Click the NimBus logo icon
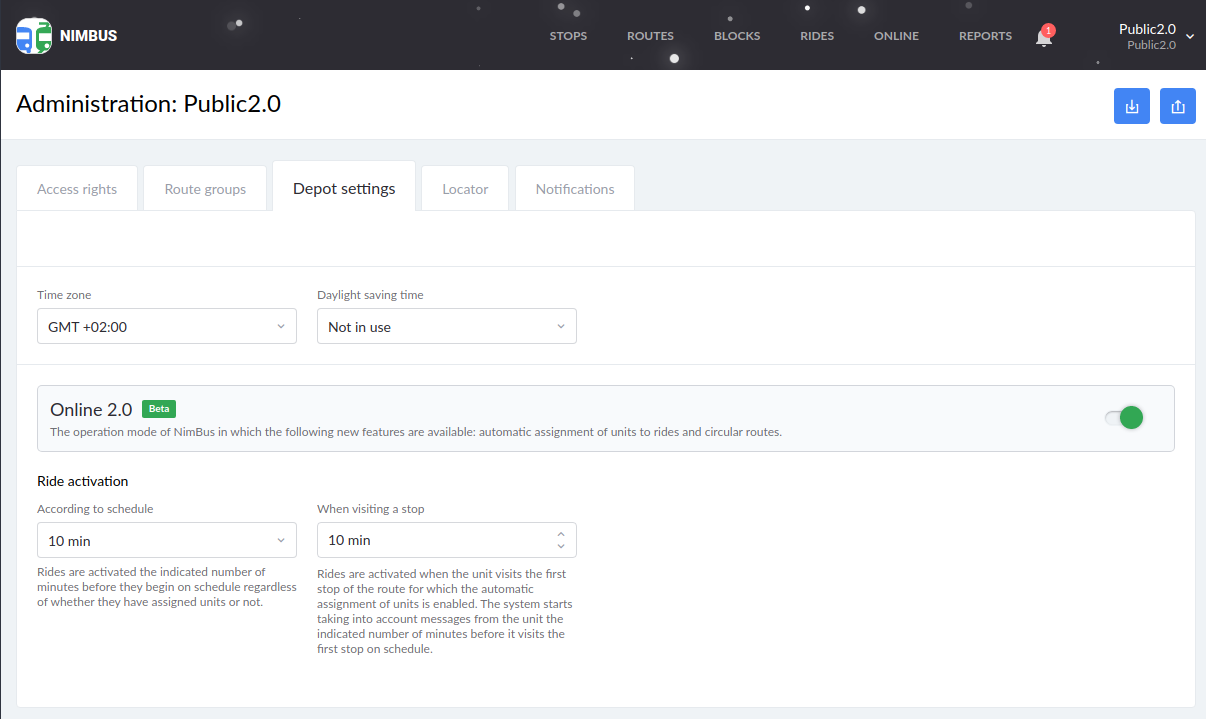 (x=34, y=36)
